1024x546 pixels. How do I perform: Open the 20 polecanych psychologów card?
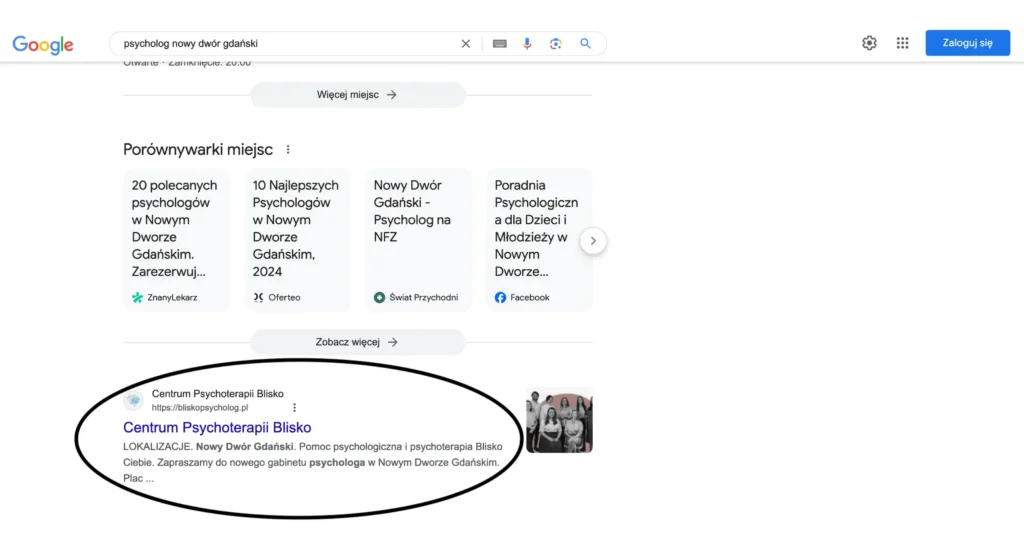(176, 240)
